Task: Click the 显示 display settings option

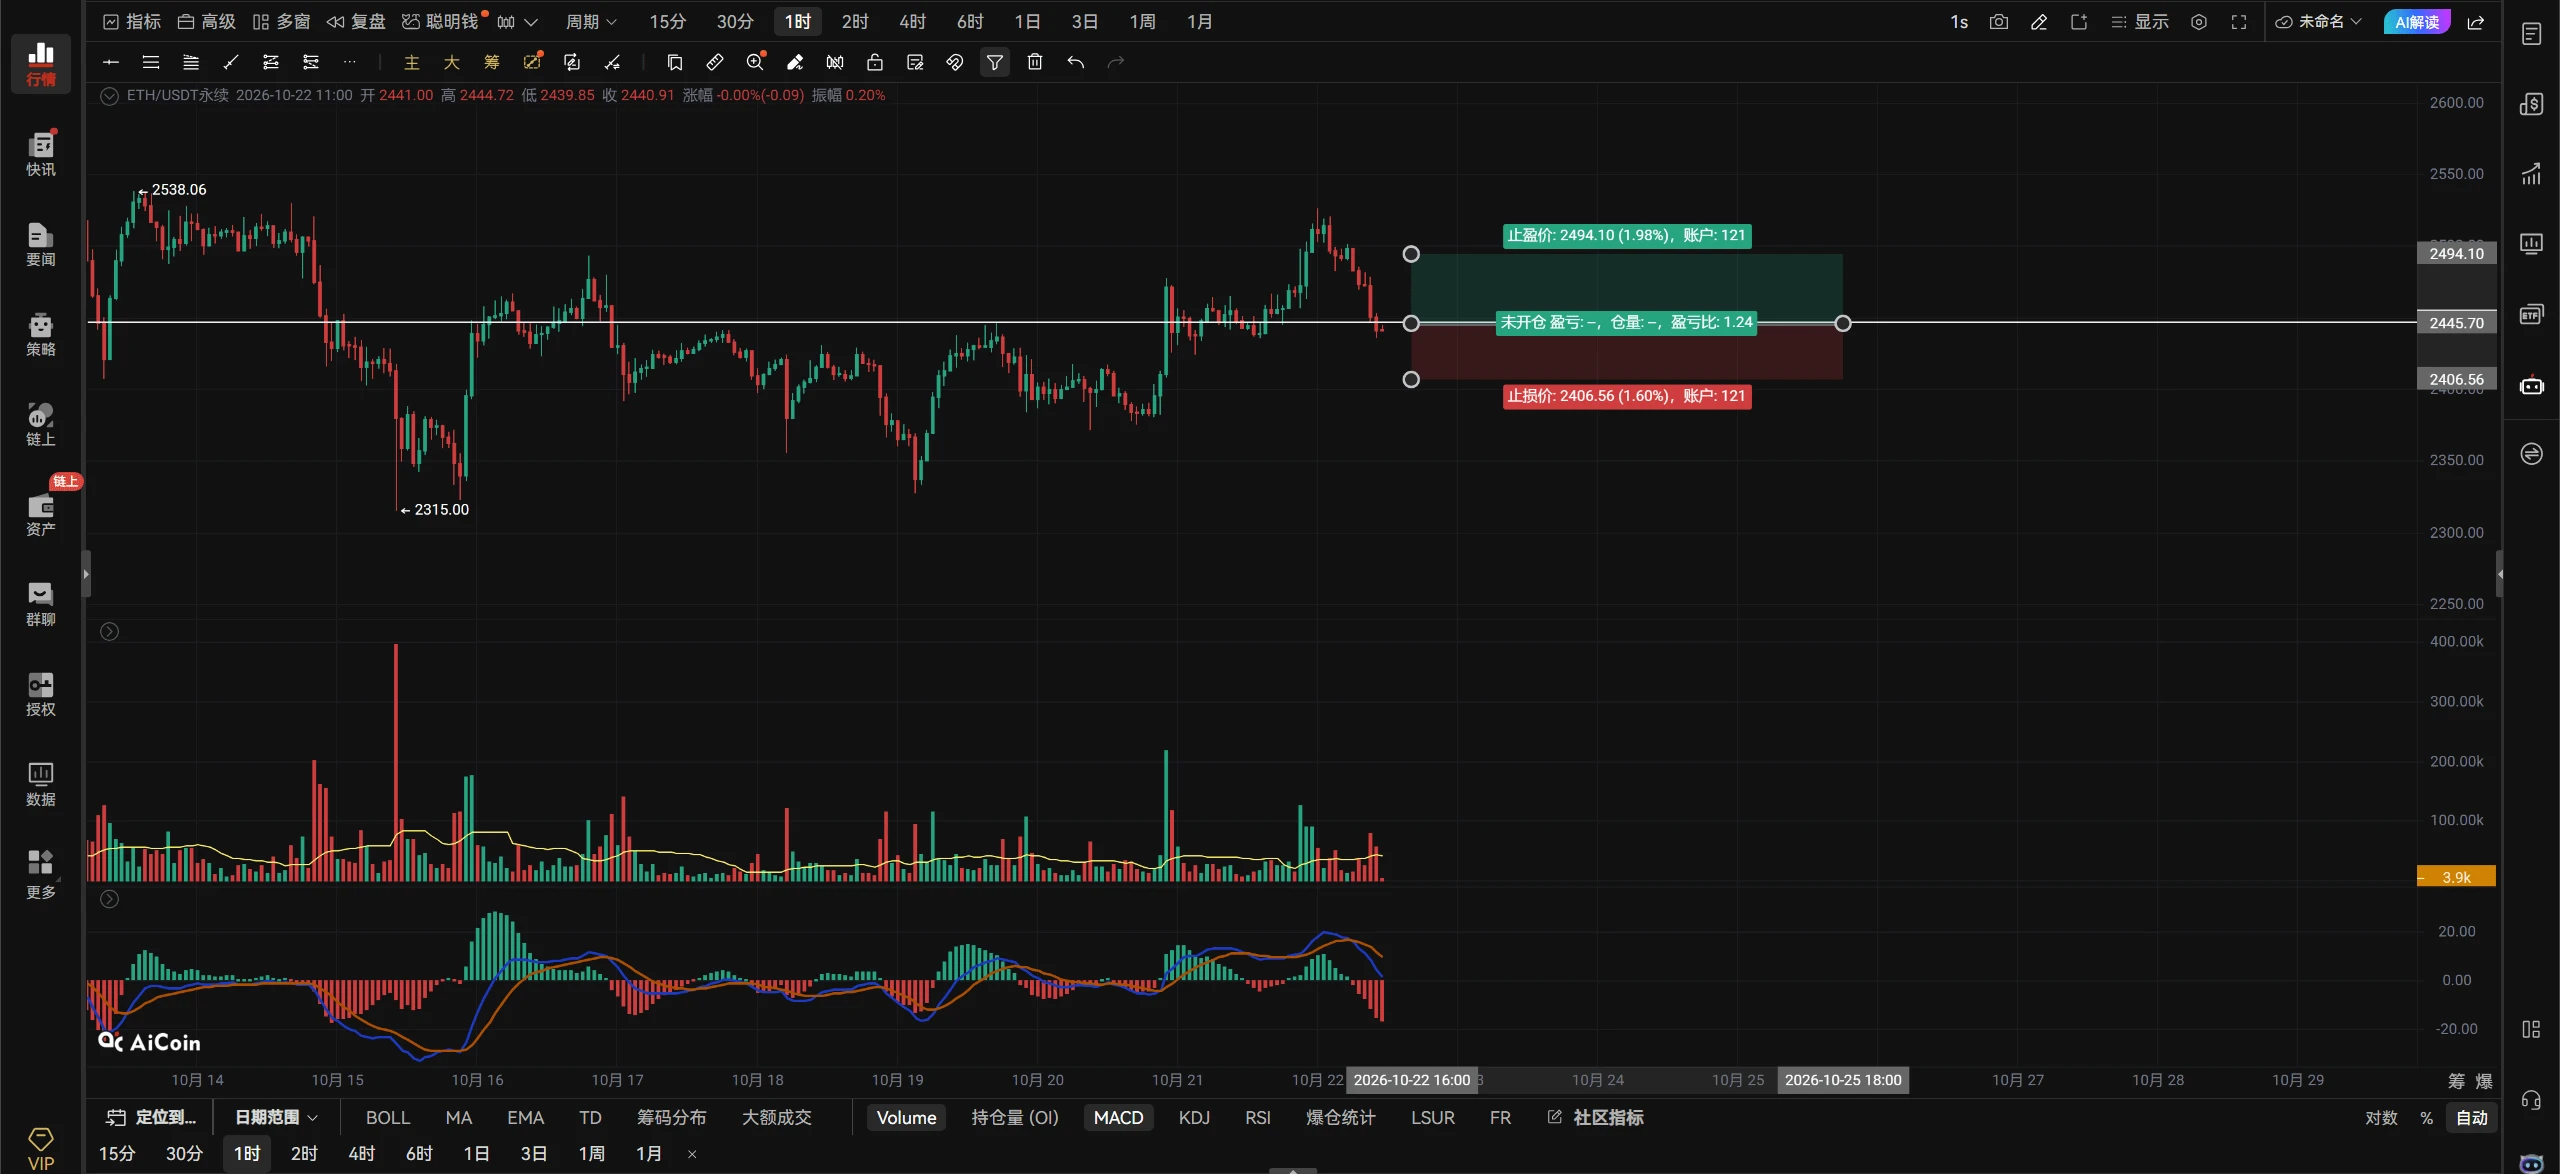Action: [x=2139, y=22]
